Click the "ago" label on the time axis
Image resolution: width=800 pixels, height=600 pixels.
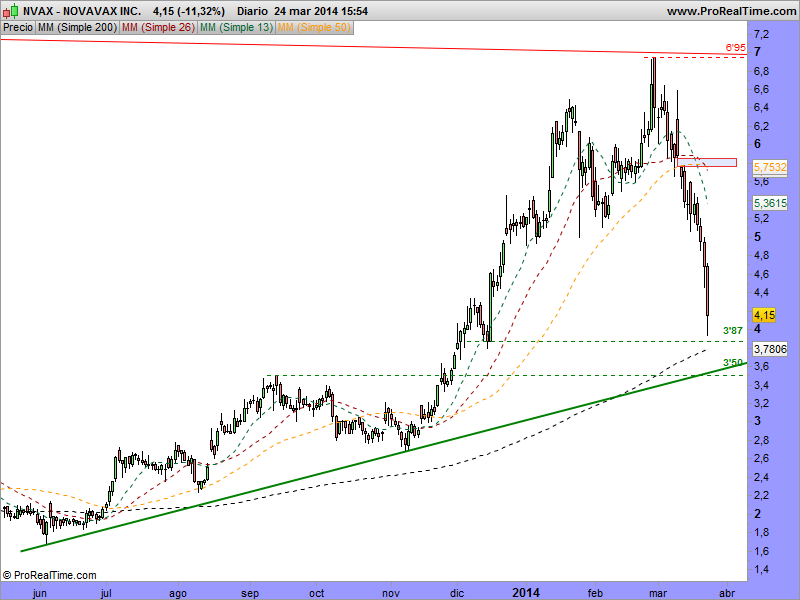pos(178,593)
